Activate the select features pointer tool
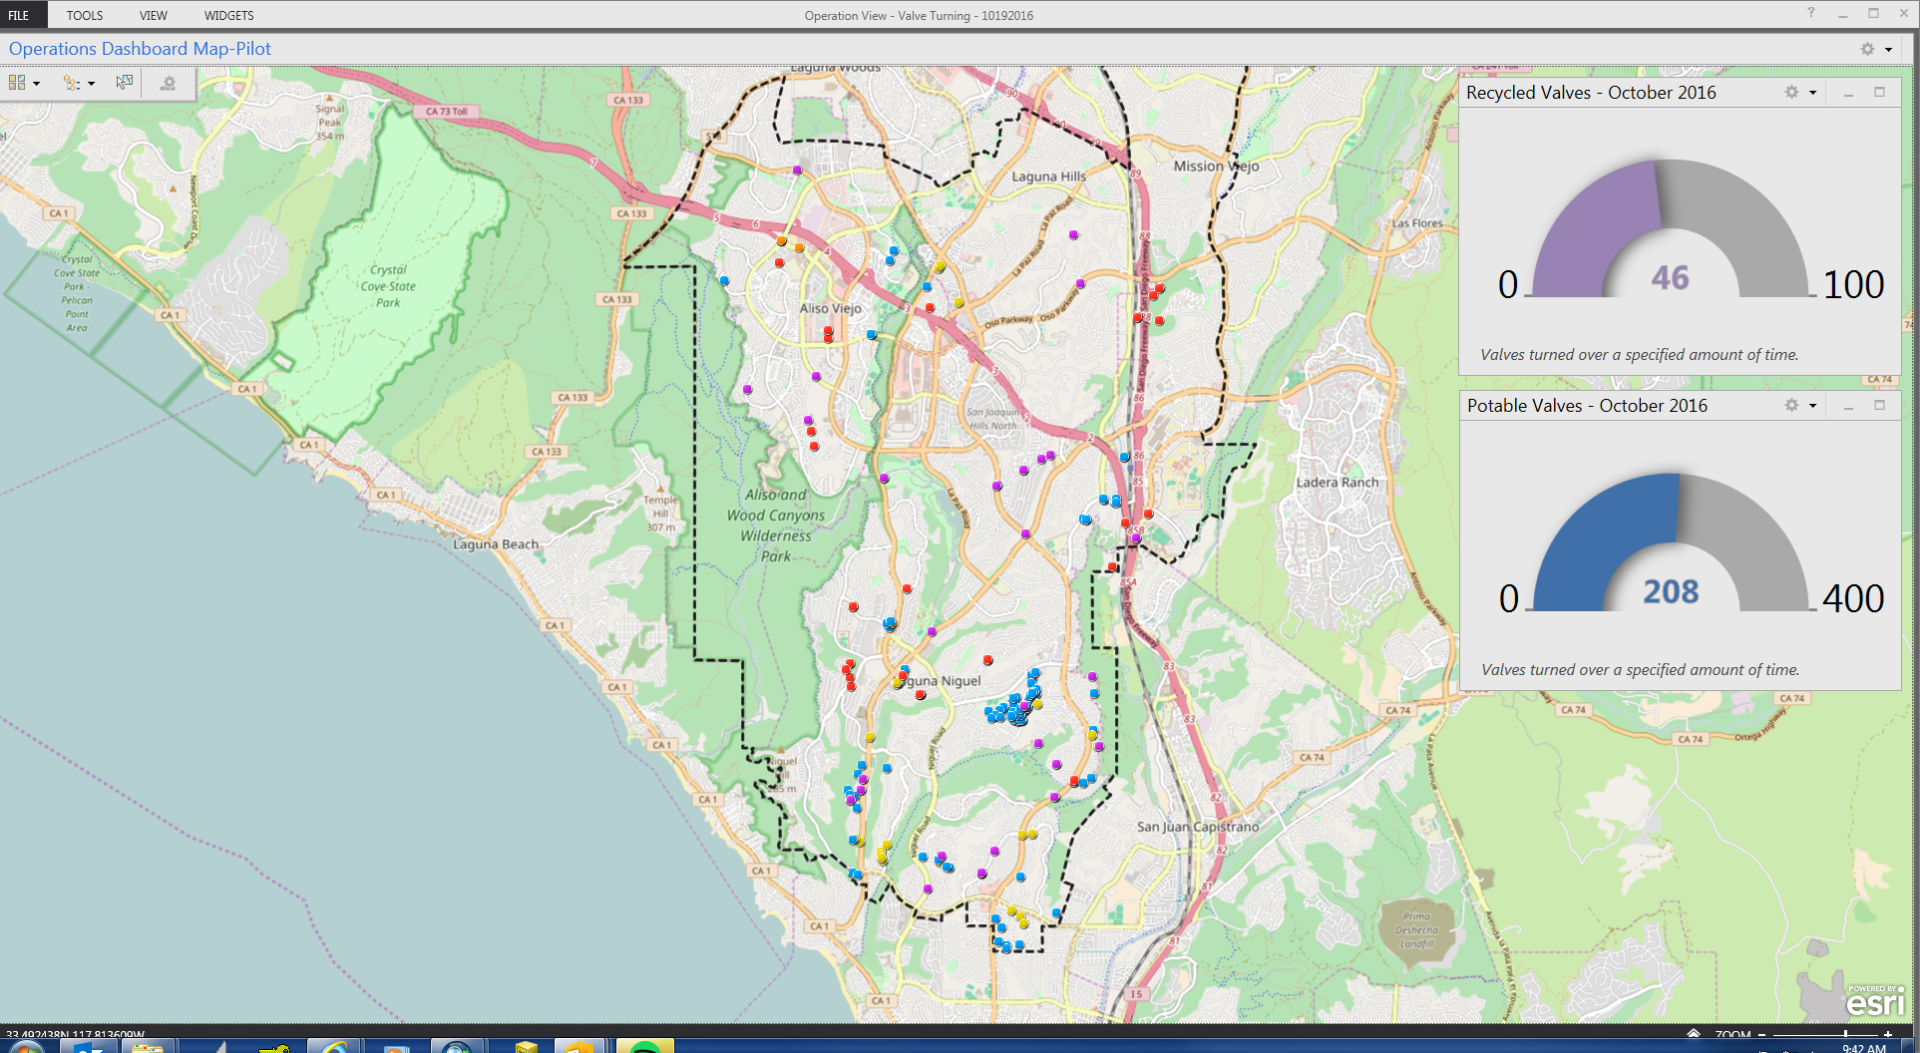 [x=124, y=83]
